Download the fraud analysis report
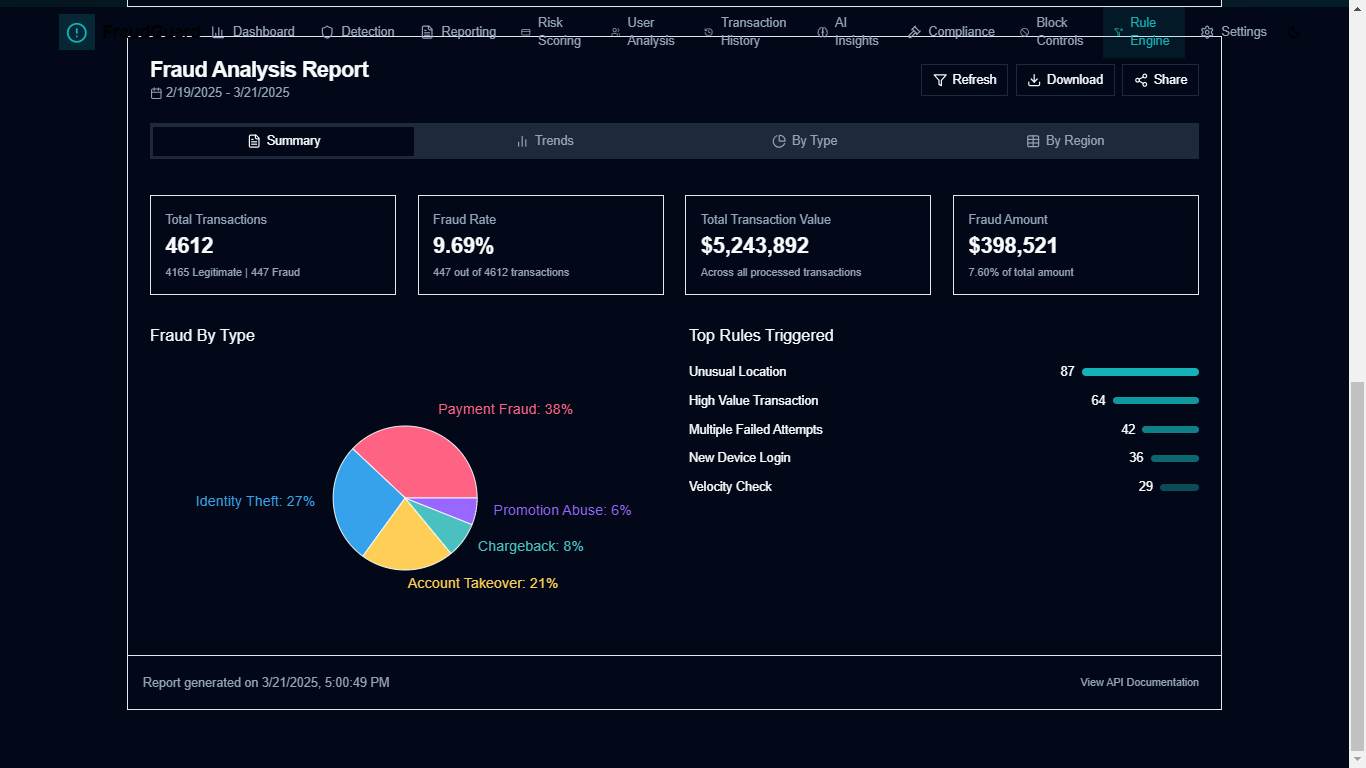 1065,80
